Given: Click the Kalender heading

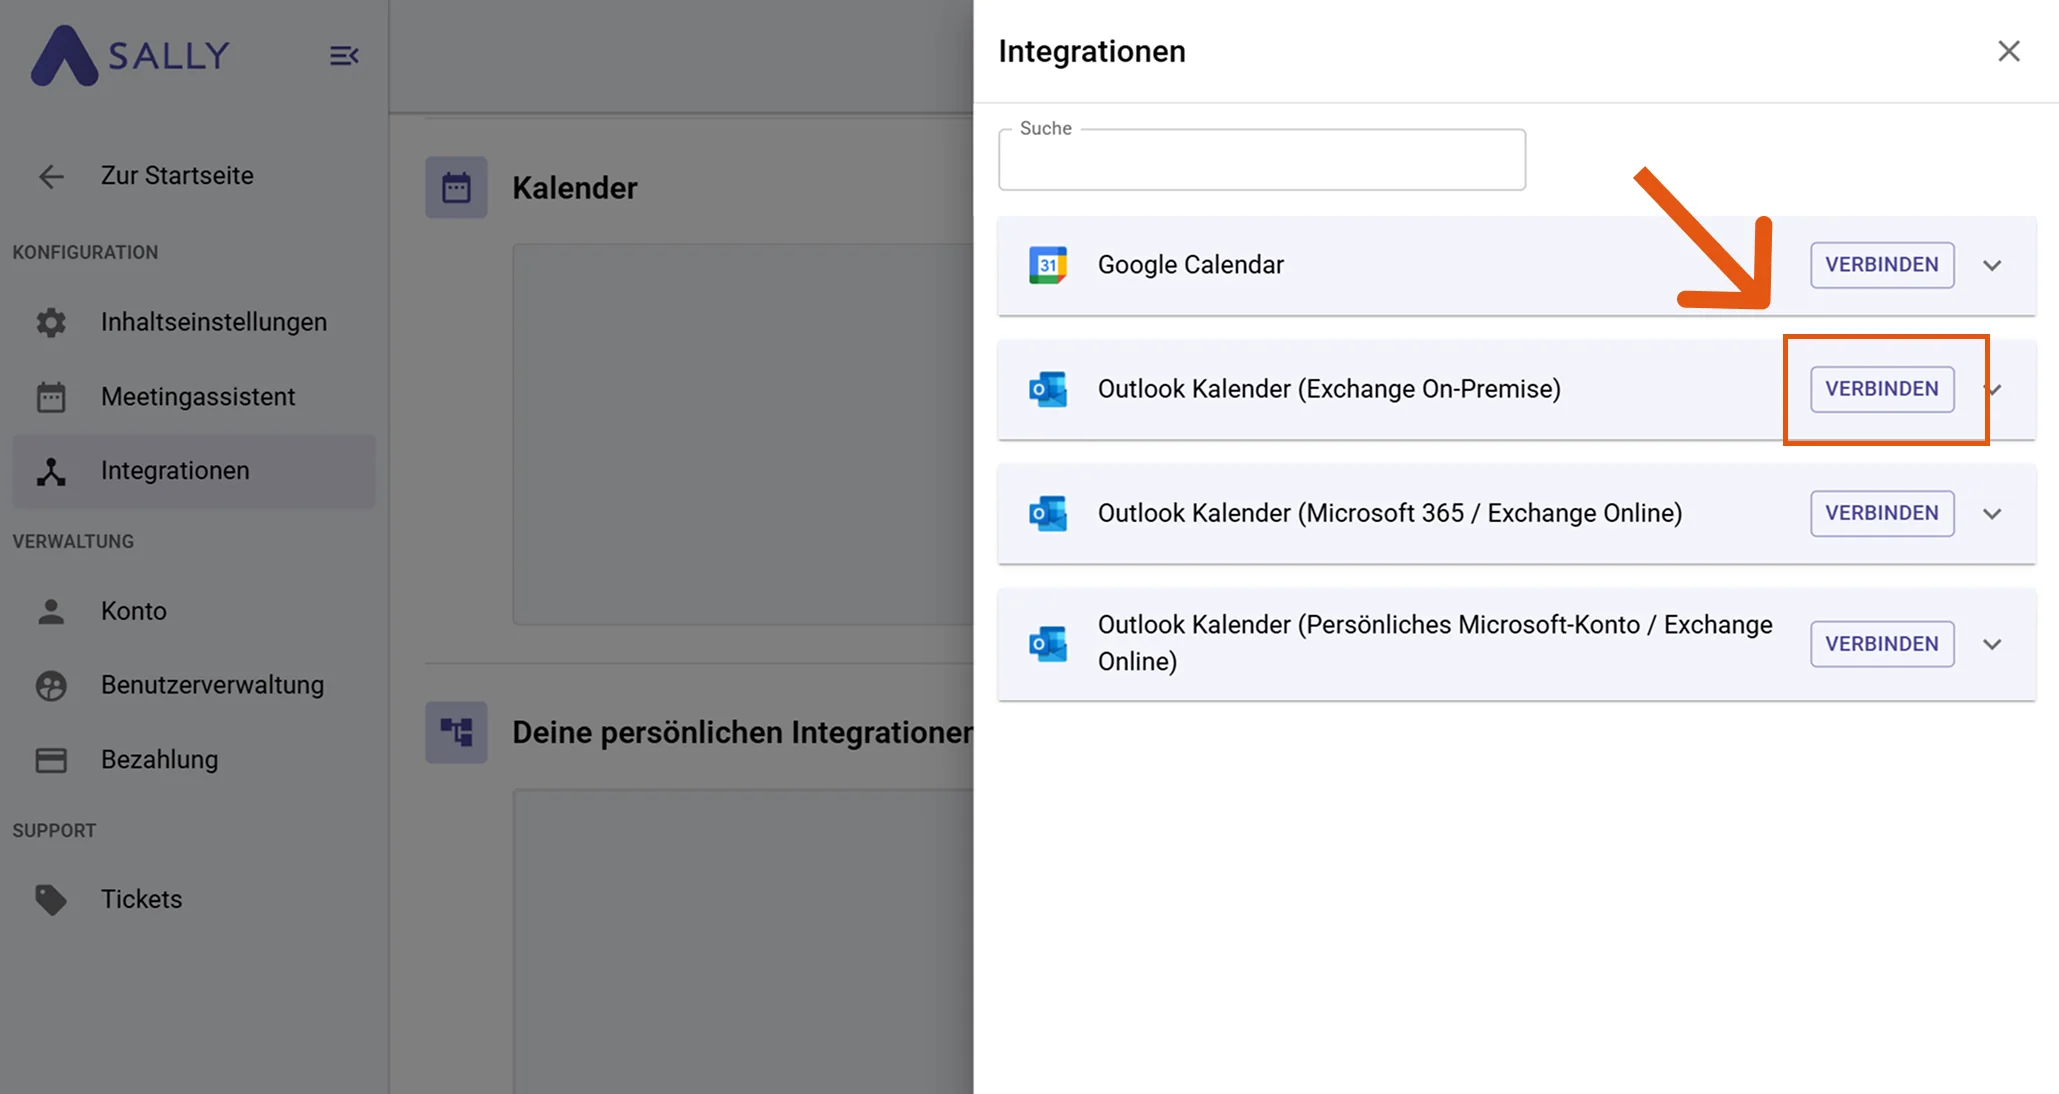Looking at the screenshot, I should pos(575,188).
